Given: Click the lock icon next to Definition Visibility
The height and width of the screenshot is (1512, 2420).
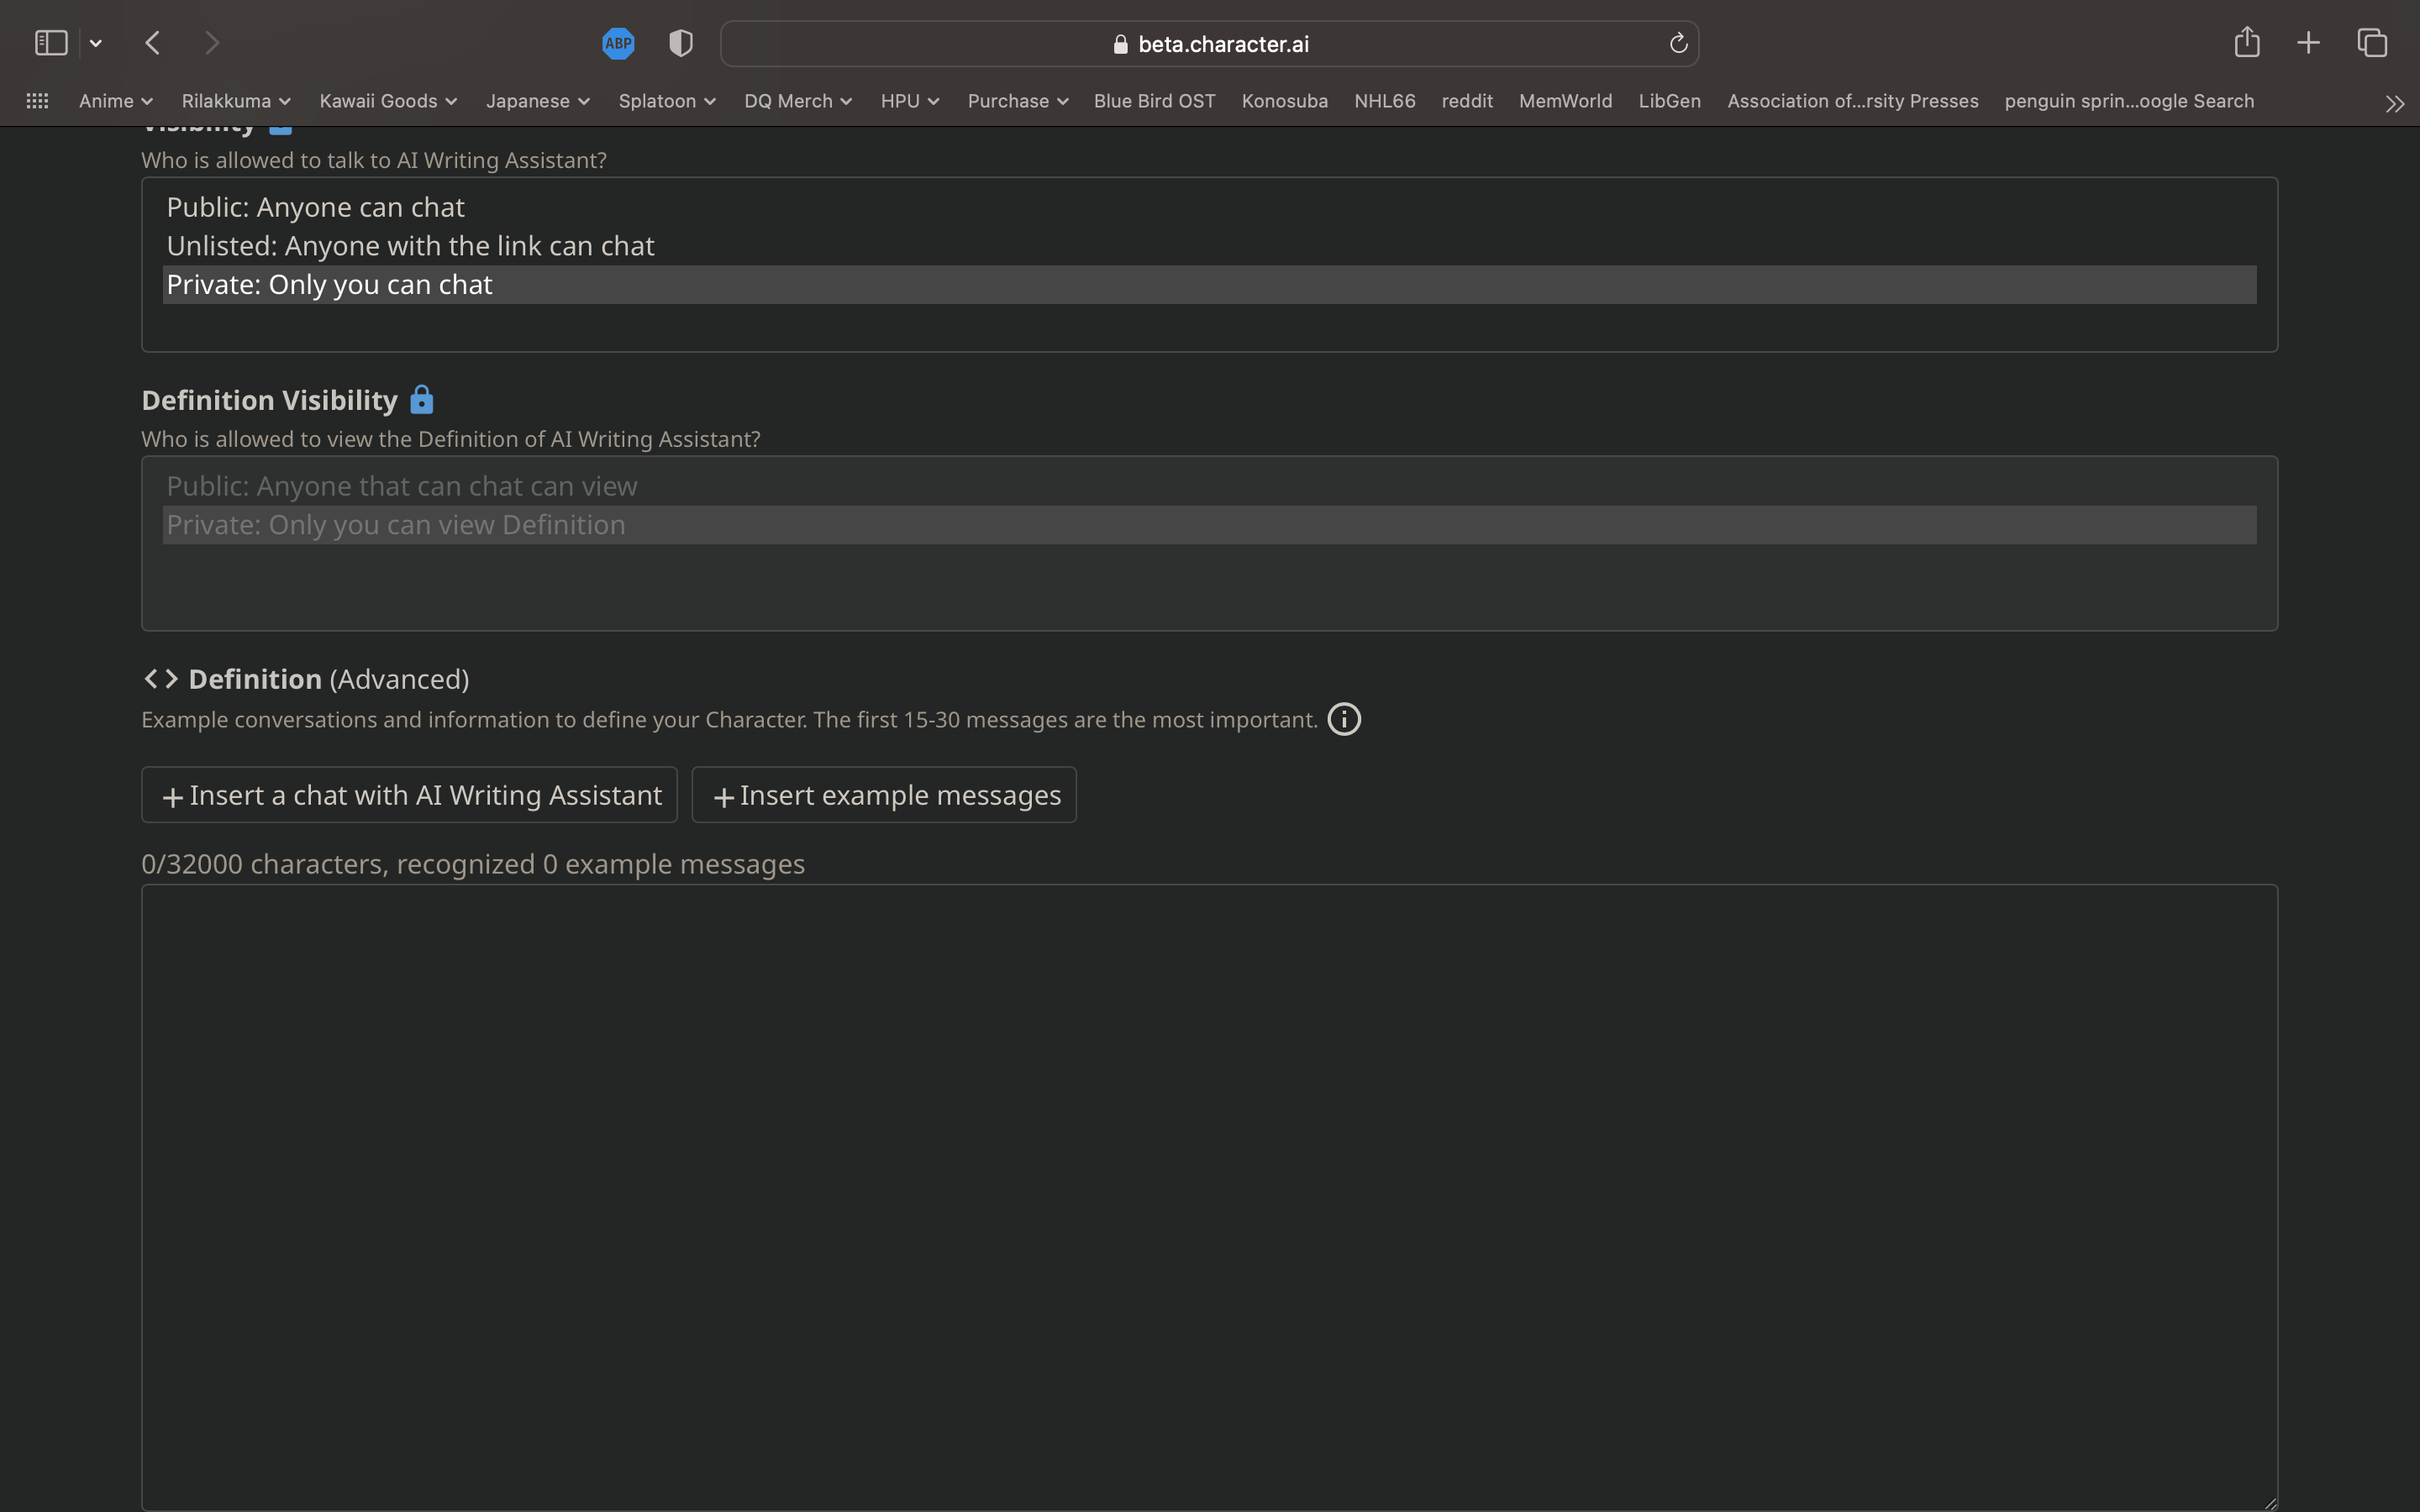Looking at the screenshot, I should (421, 398).
